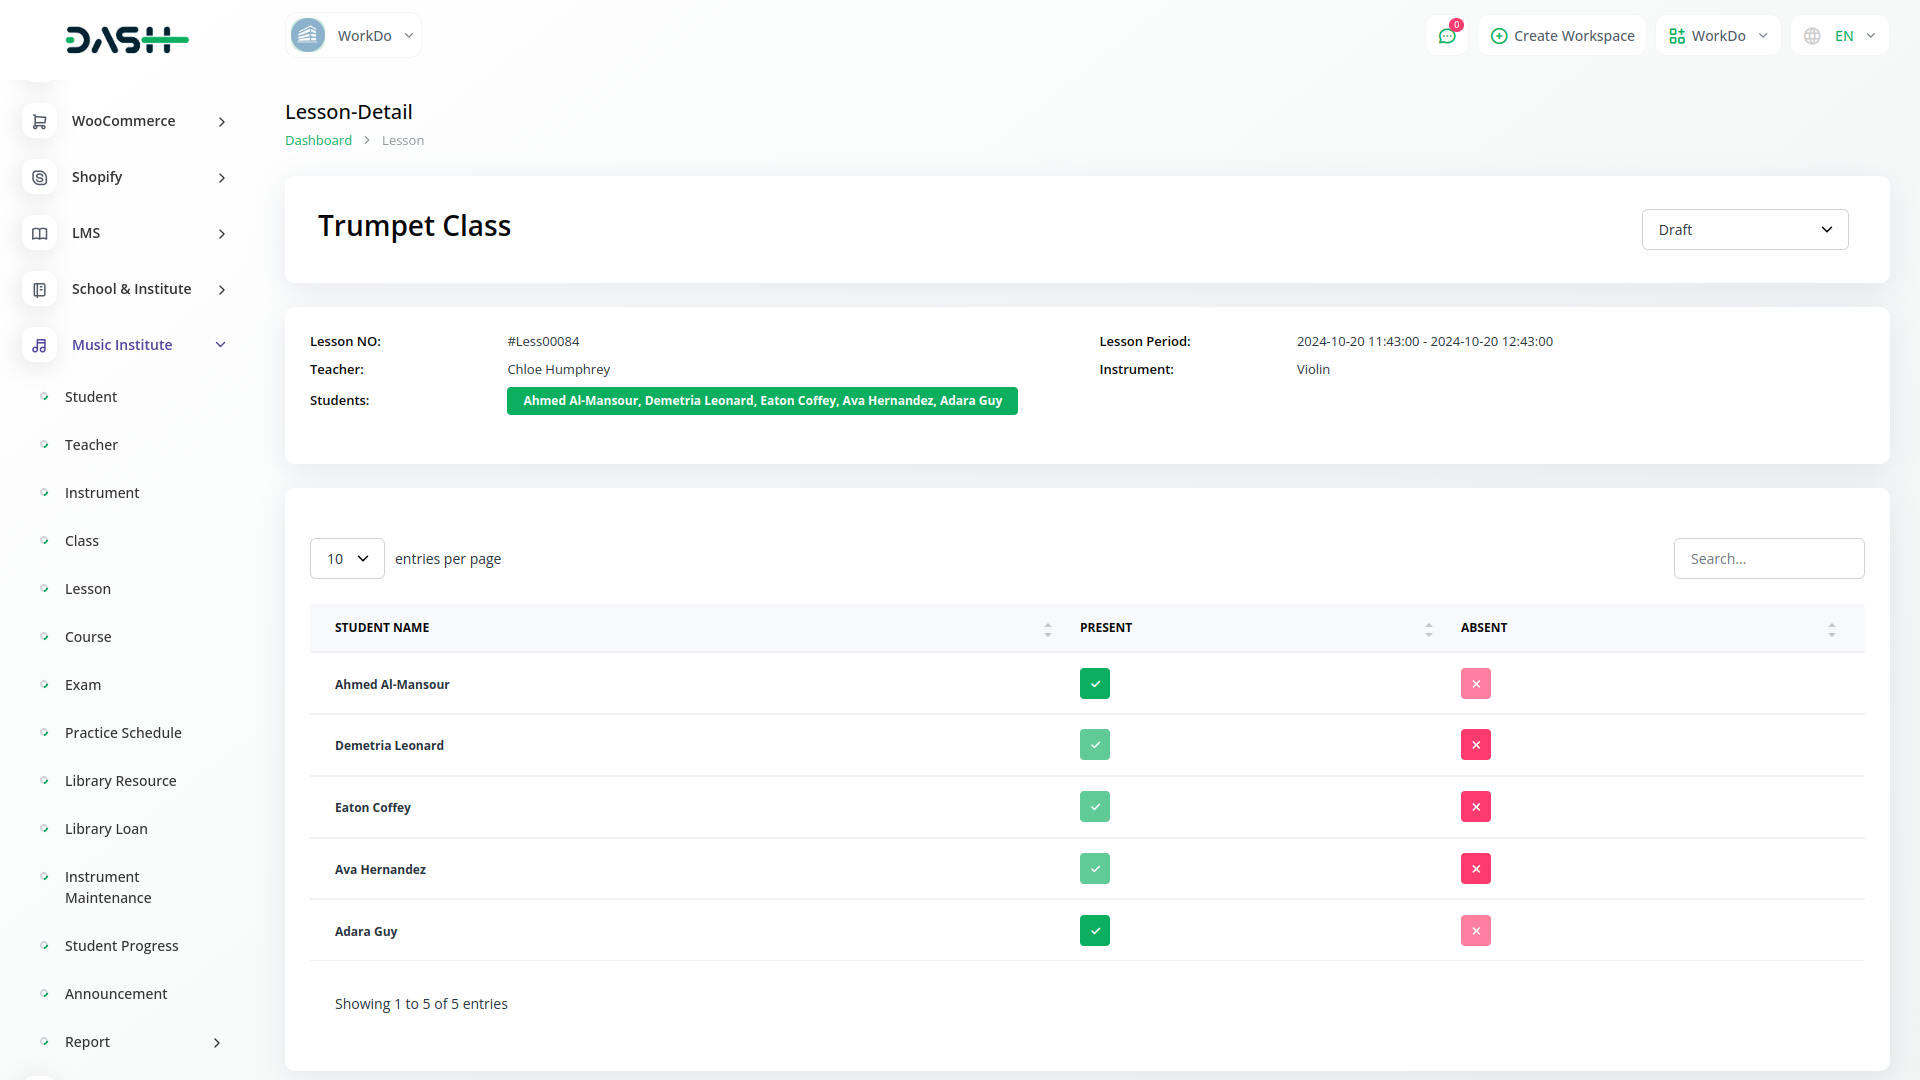Click the WooCommerce cart icon
Screen dimensions: 1920x1080
point(39,121)
